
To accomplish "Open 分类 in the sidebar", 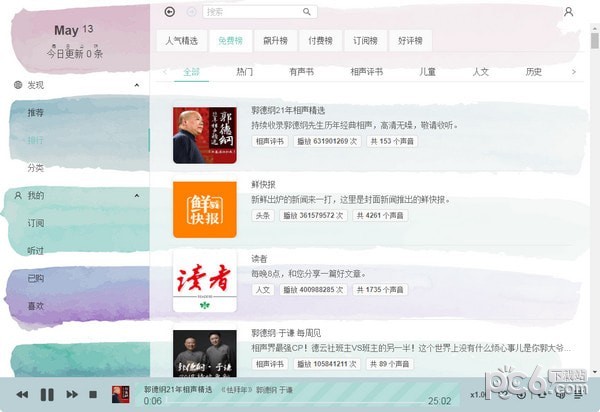I will [36, 168].
